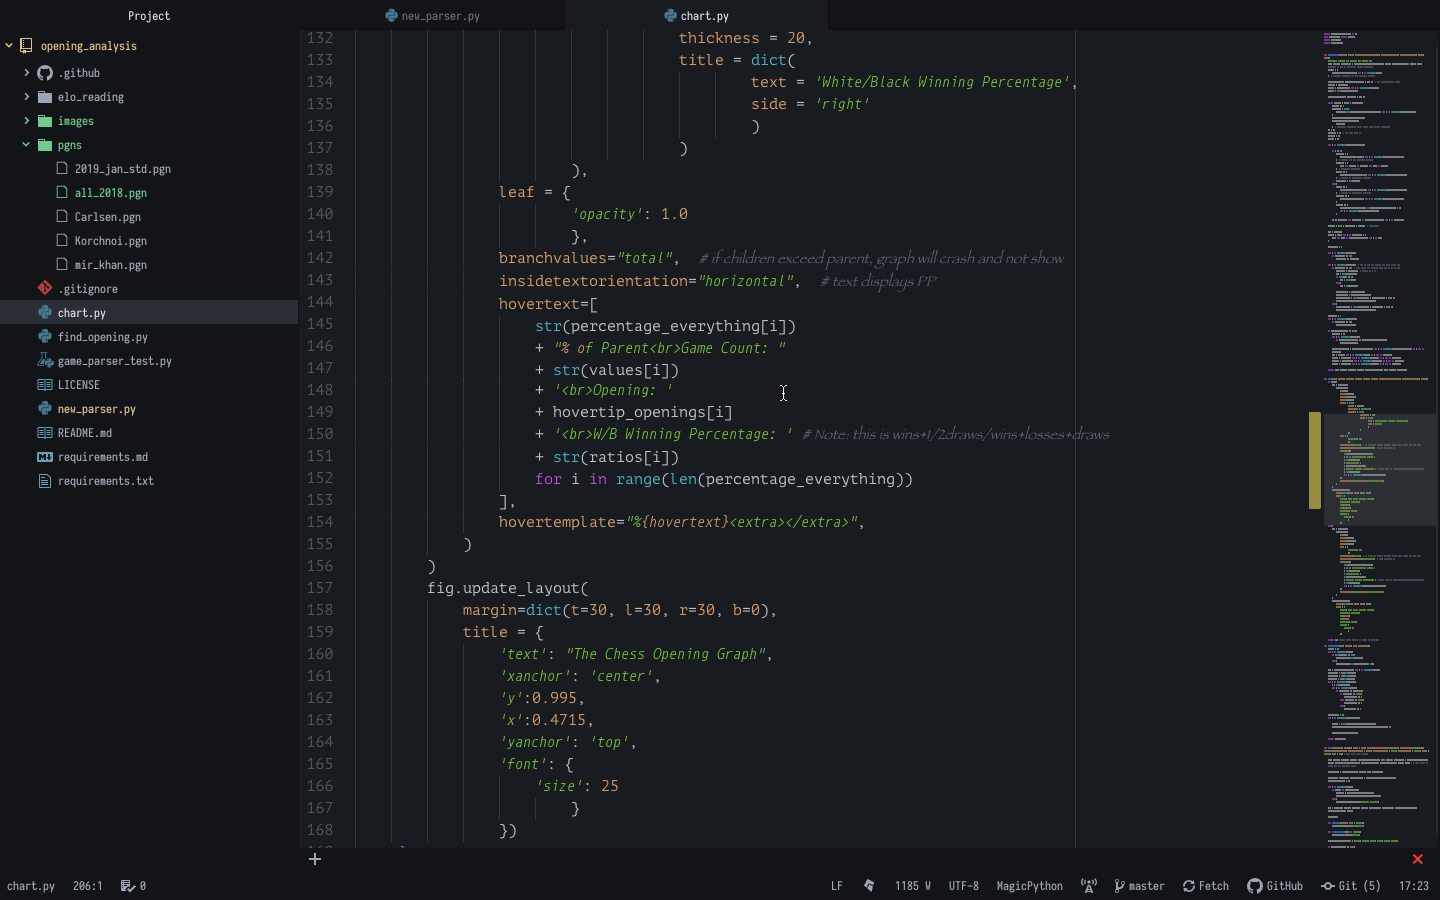Open README.md from the project tree
1440x900 pixels.
click(85, 433)
